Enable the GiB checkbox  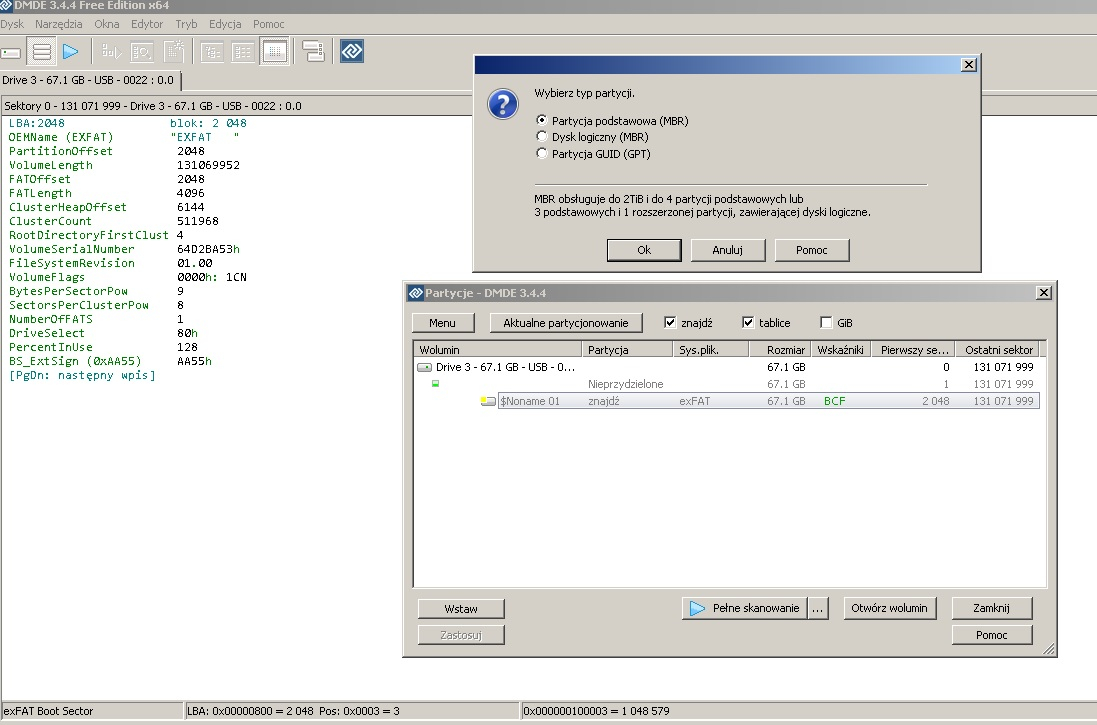[x=826, y=323]
